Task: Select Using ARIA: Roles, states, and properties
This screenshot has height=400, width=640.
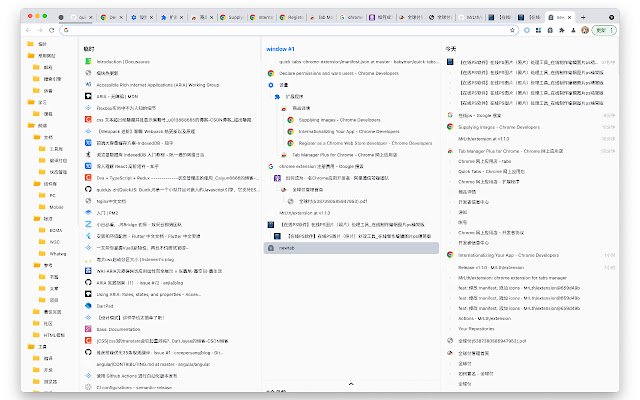Action: [x=149, y=294]
